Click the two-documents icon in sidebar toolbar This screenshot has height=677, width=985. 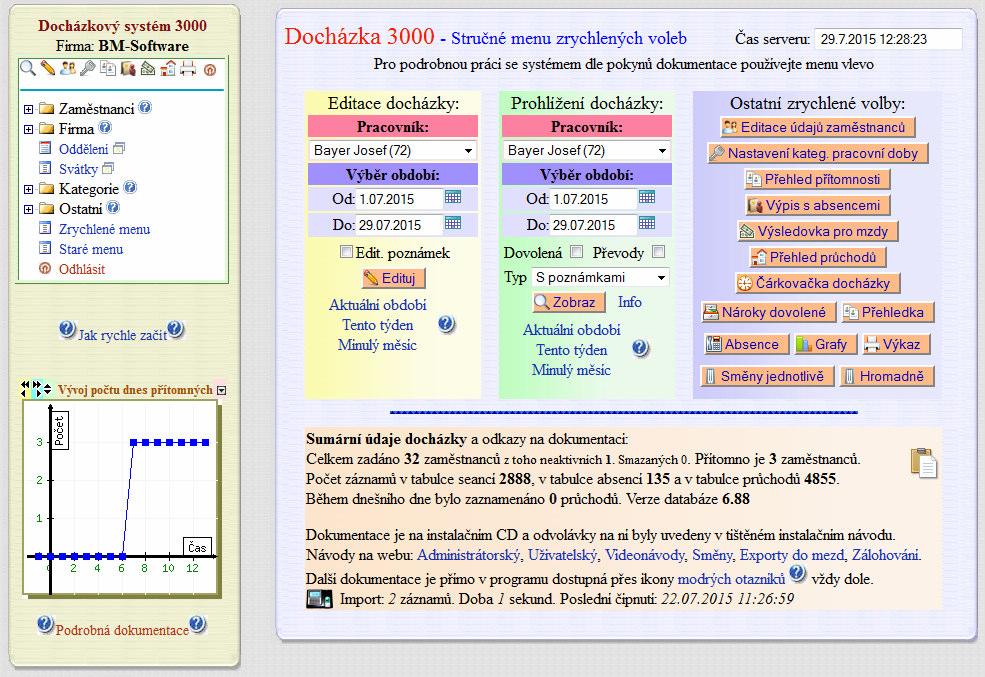[108, 68]
